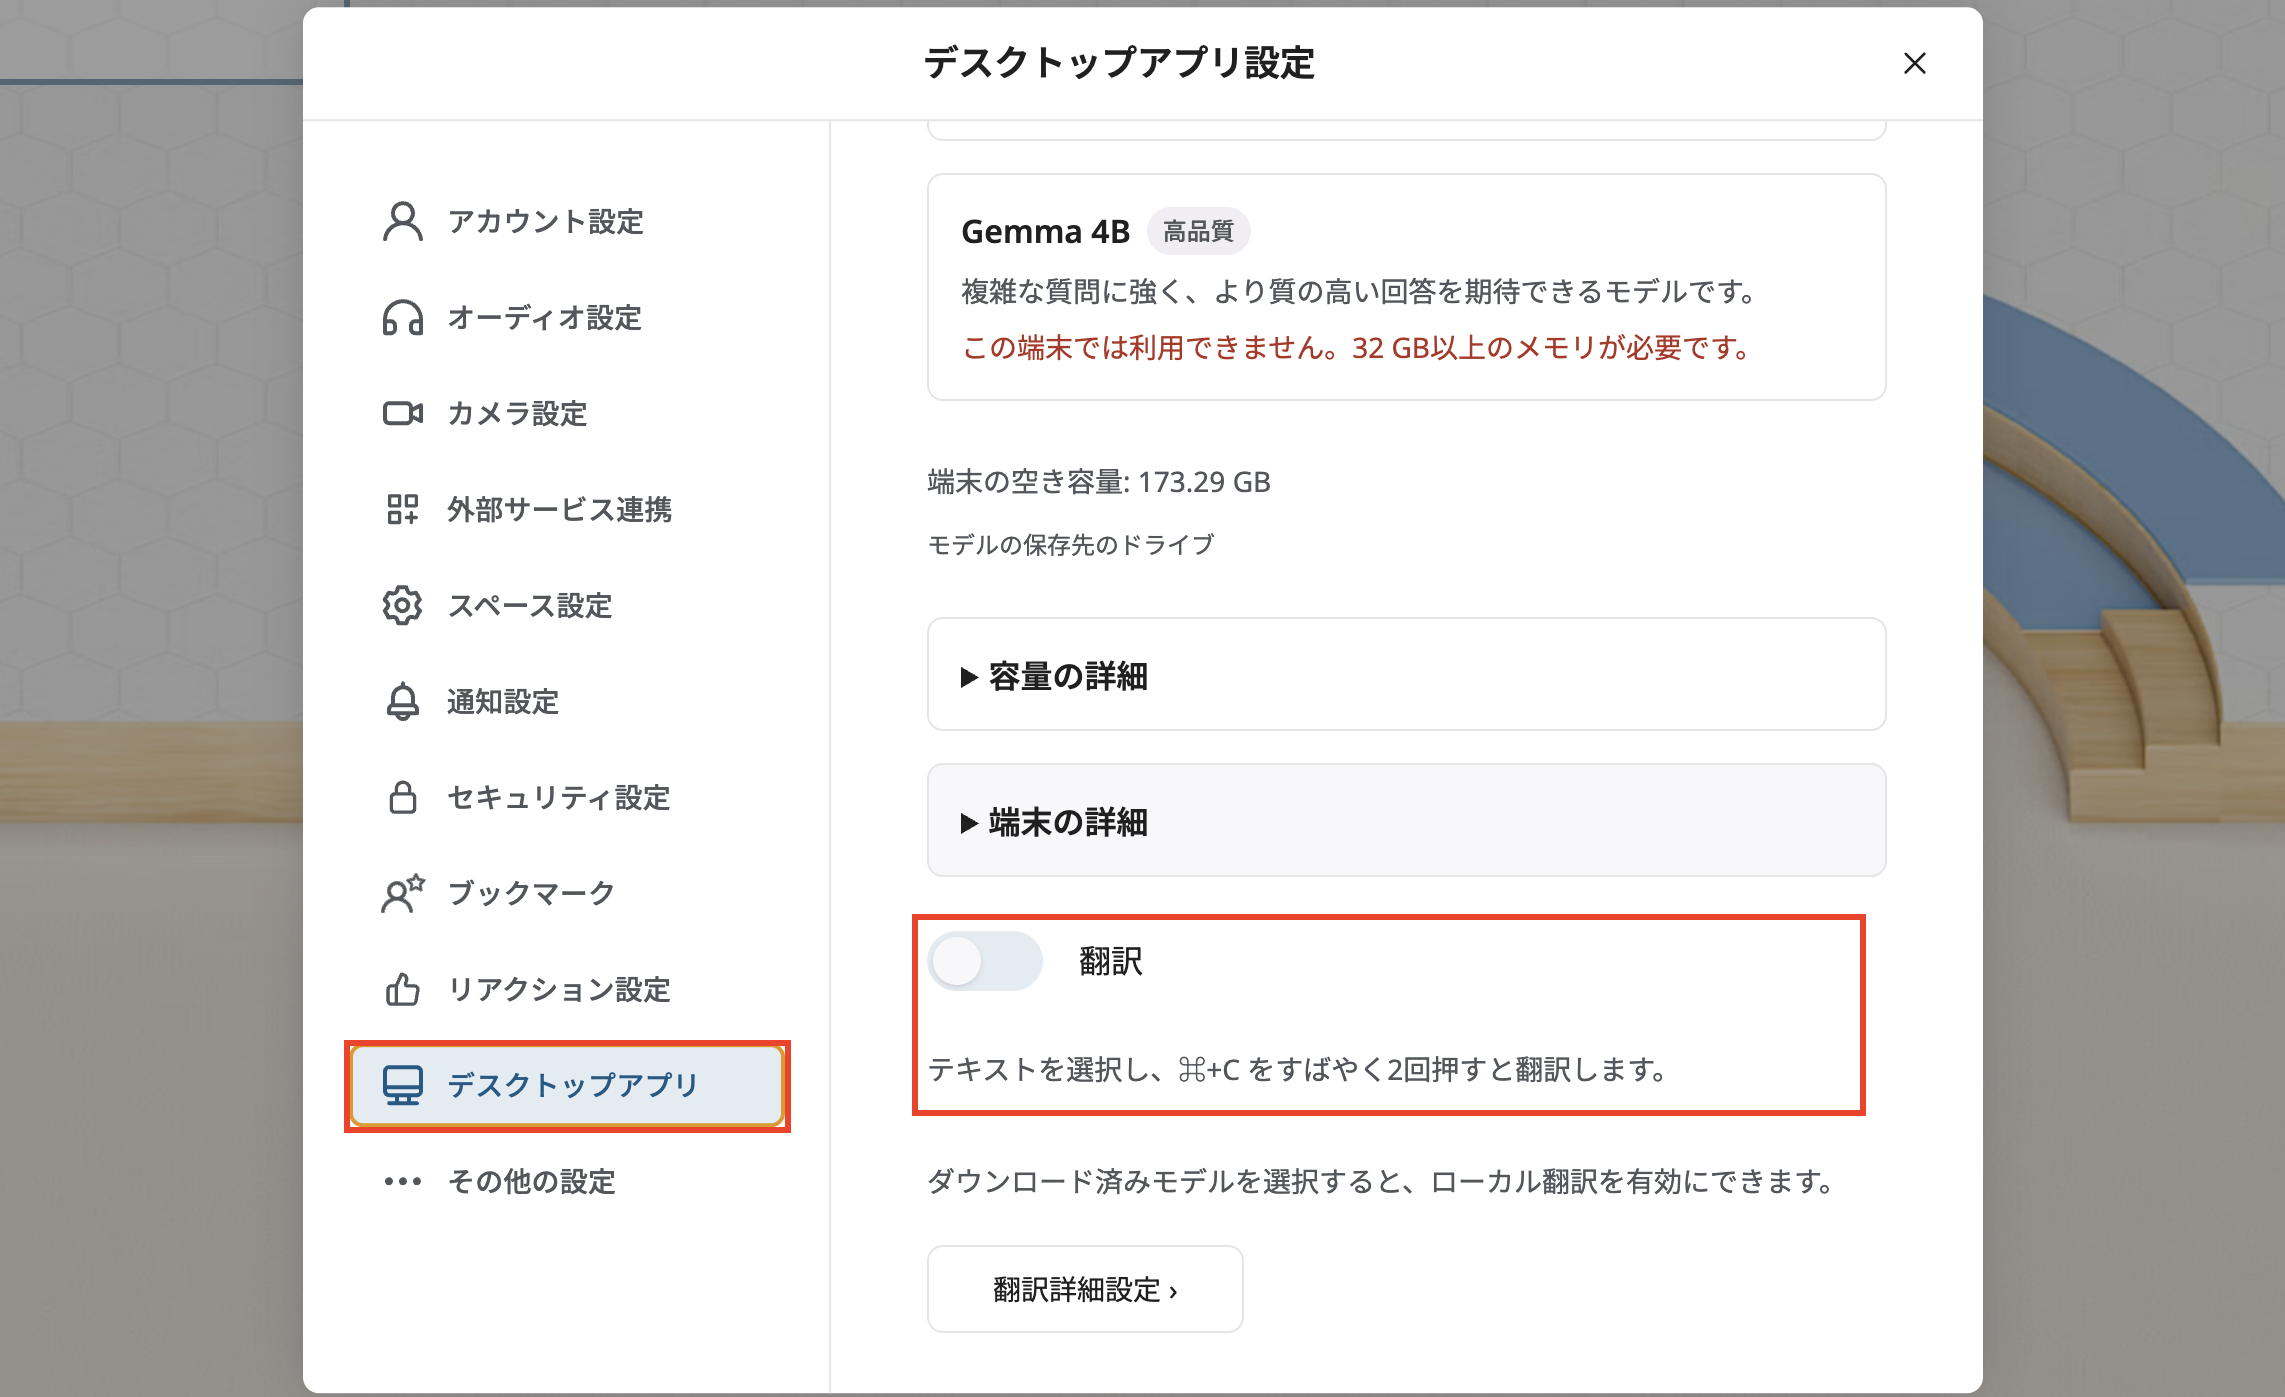Click the red 32 GB memory warning text
This screenshot has height=1397, width=2285.
1356,348
